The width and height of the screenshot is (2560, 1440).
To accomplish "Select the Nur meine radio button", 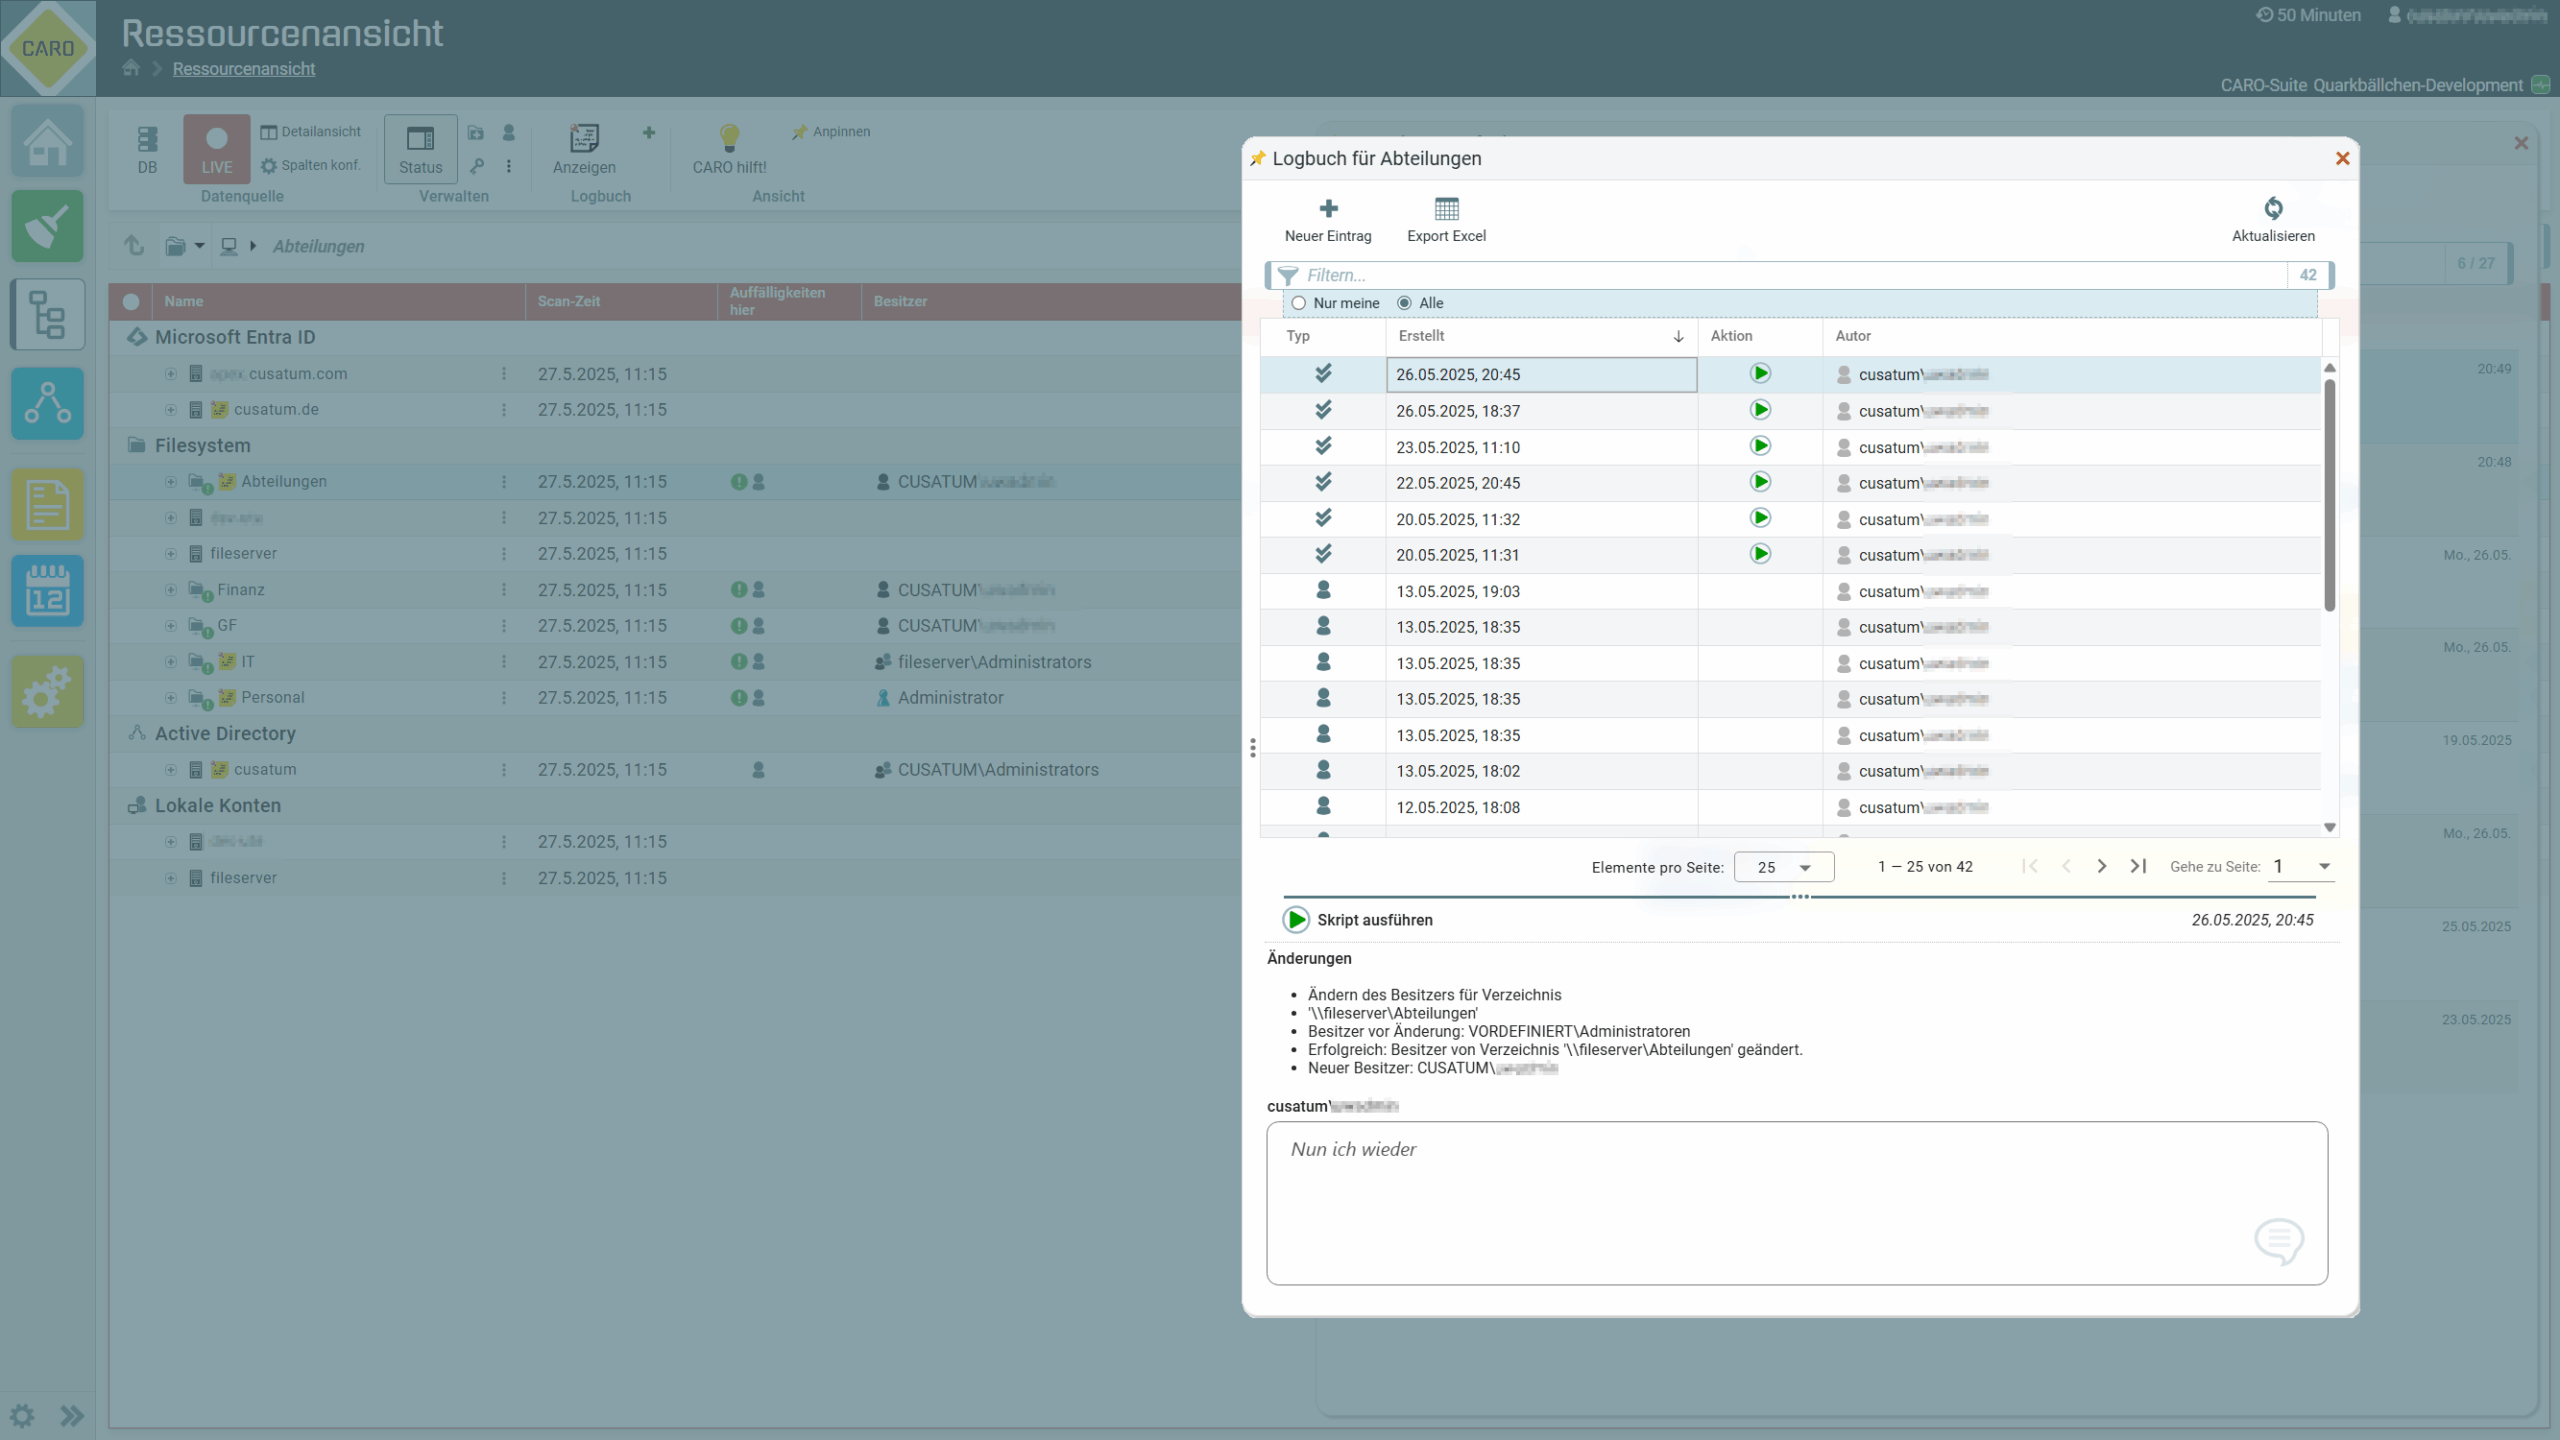I will click(x=1298, y=303).
